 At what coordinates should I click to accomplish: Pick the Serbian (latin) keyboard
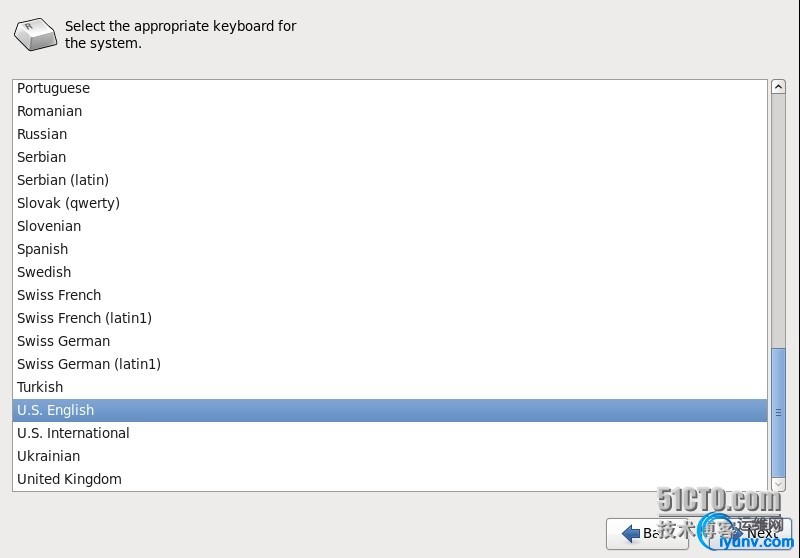63,180
